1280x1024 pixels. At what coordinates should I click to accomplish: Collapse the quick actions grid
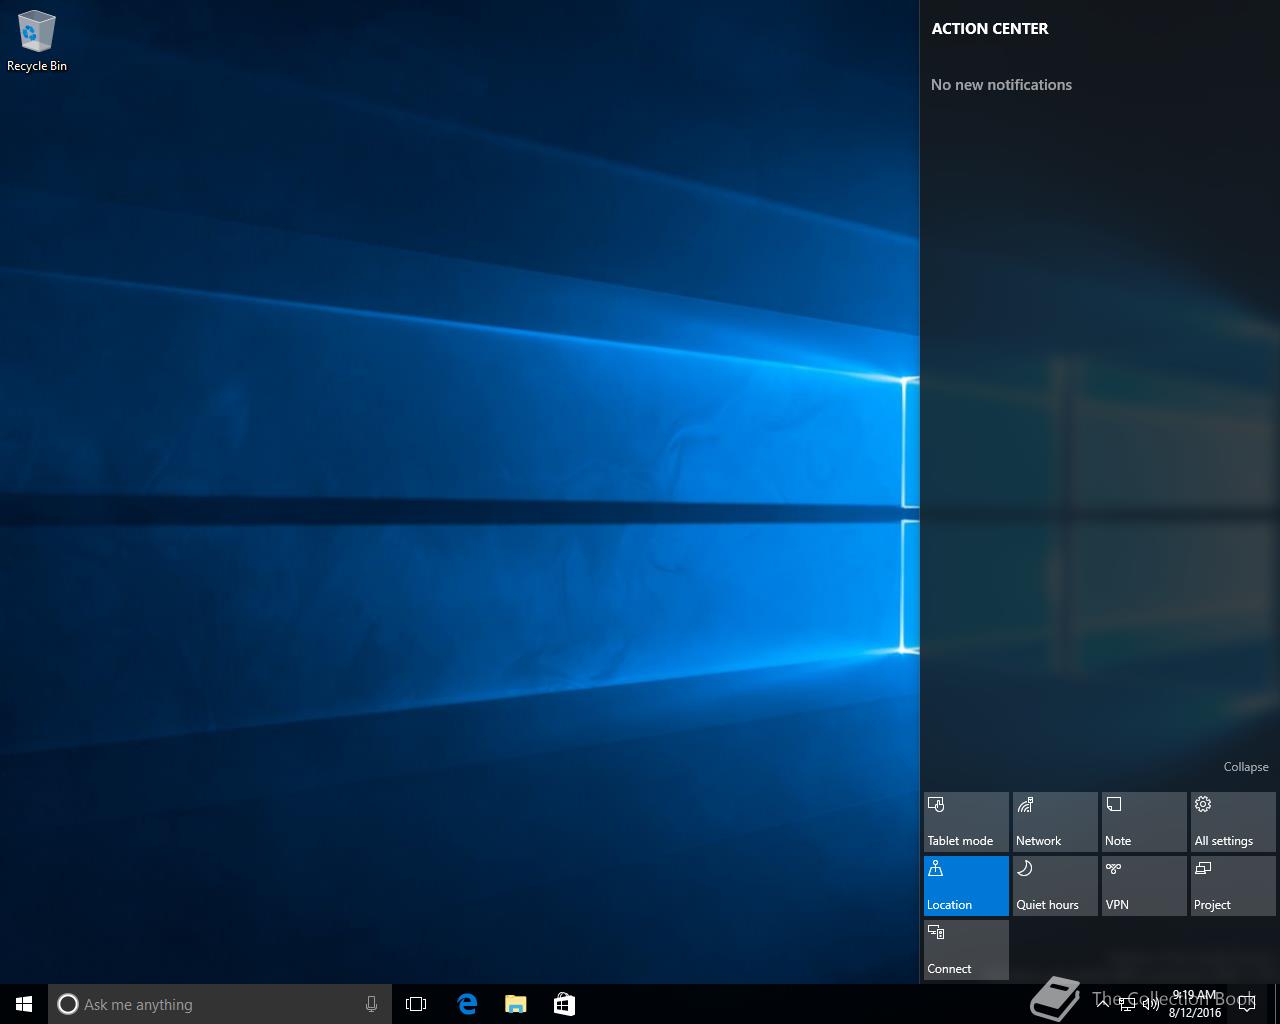pyautogui.click(x=1245, y=767)
